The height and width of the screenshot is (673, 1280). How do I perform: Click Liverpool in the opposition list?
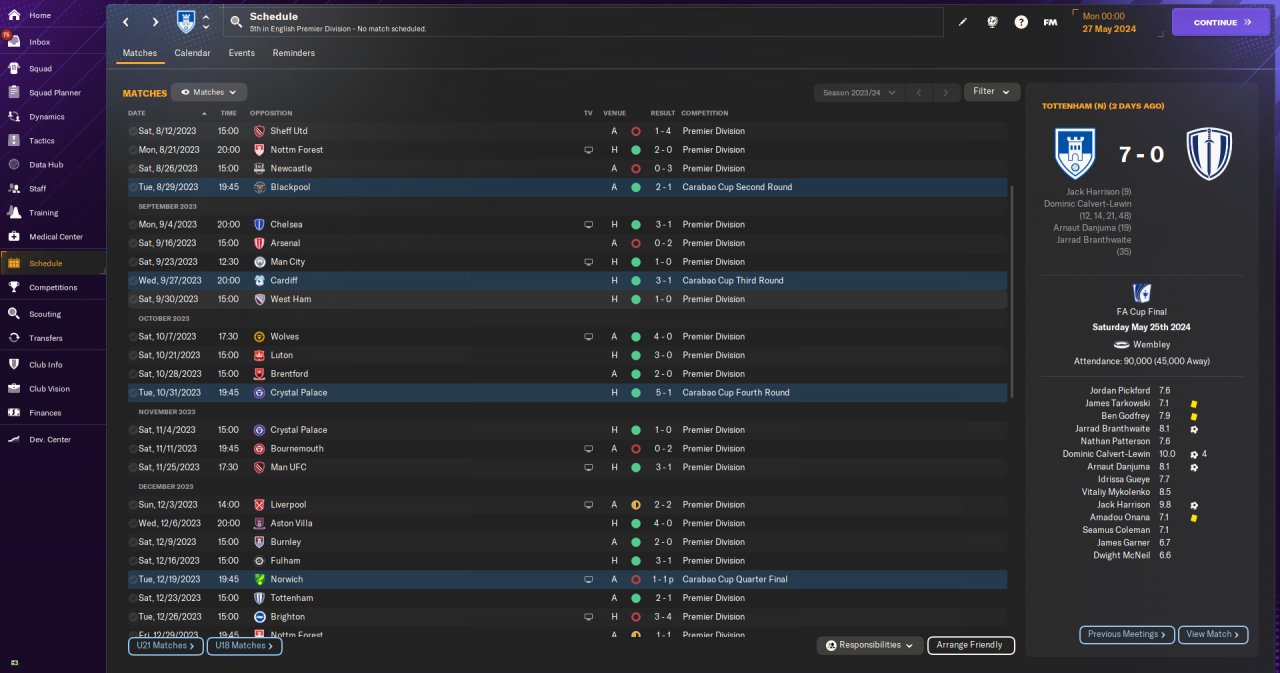(288, 505)
